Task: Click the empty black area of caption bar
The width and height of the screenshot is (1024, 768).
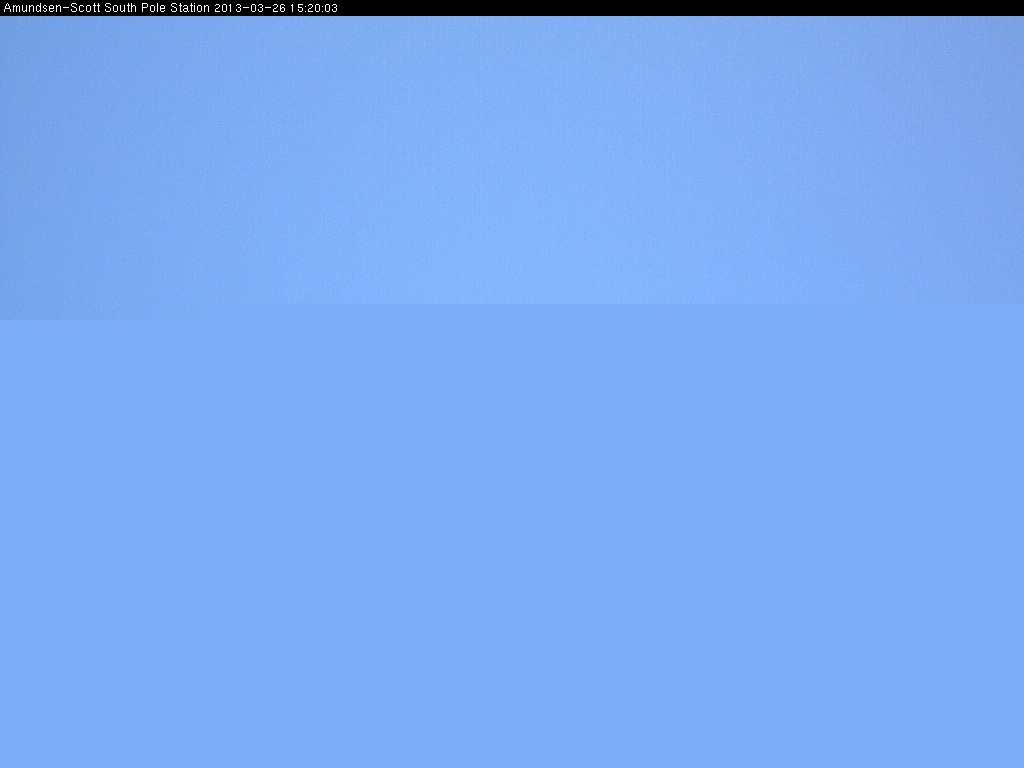Action: click(x=680, y=8)
